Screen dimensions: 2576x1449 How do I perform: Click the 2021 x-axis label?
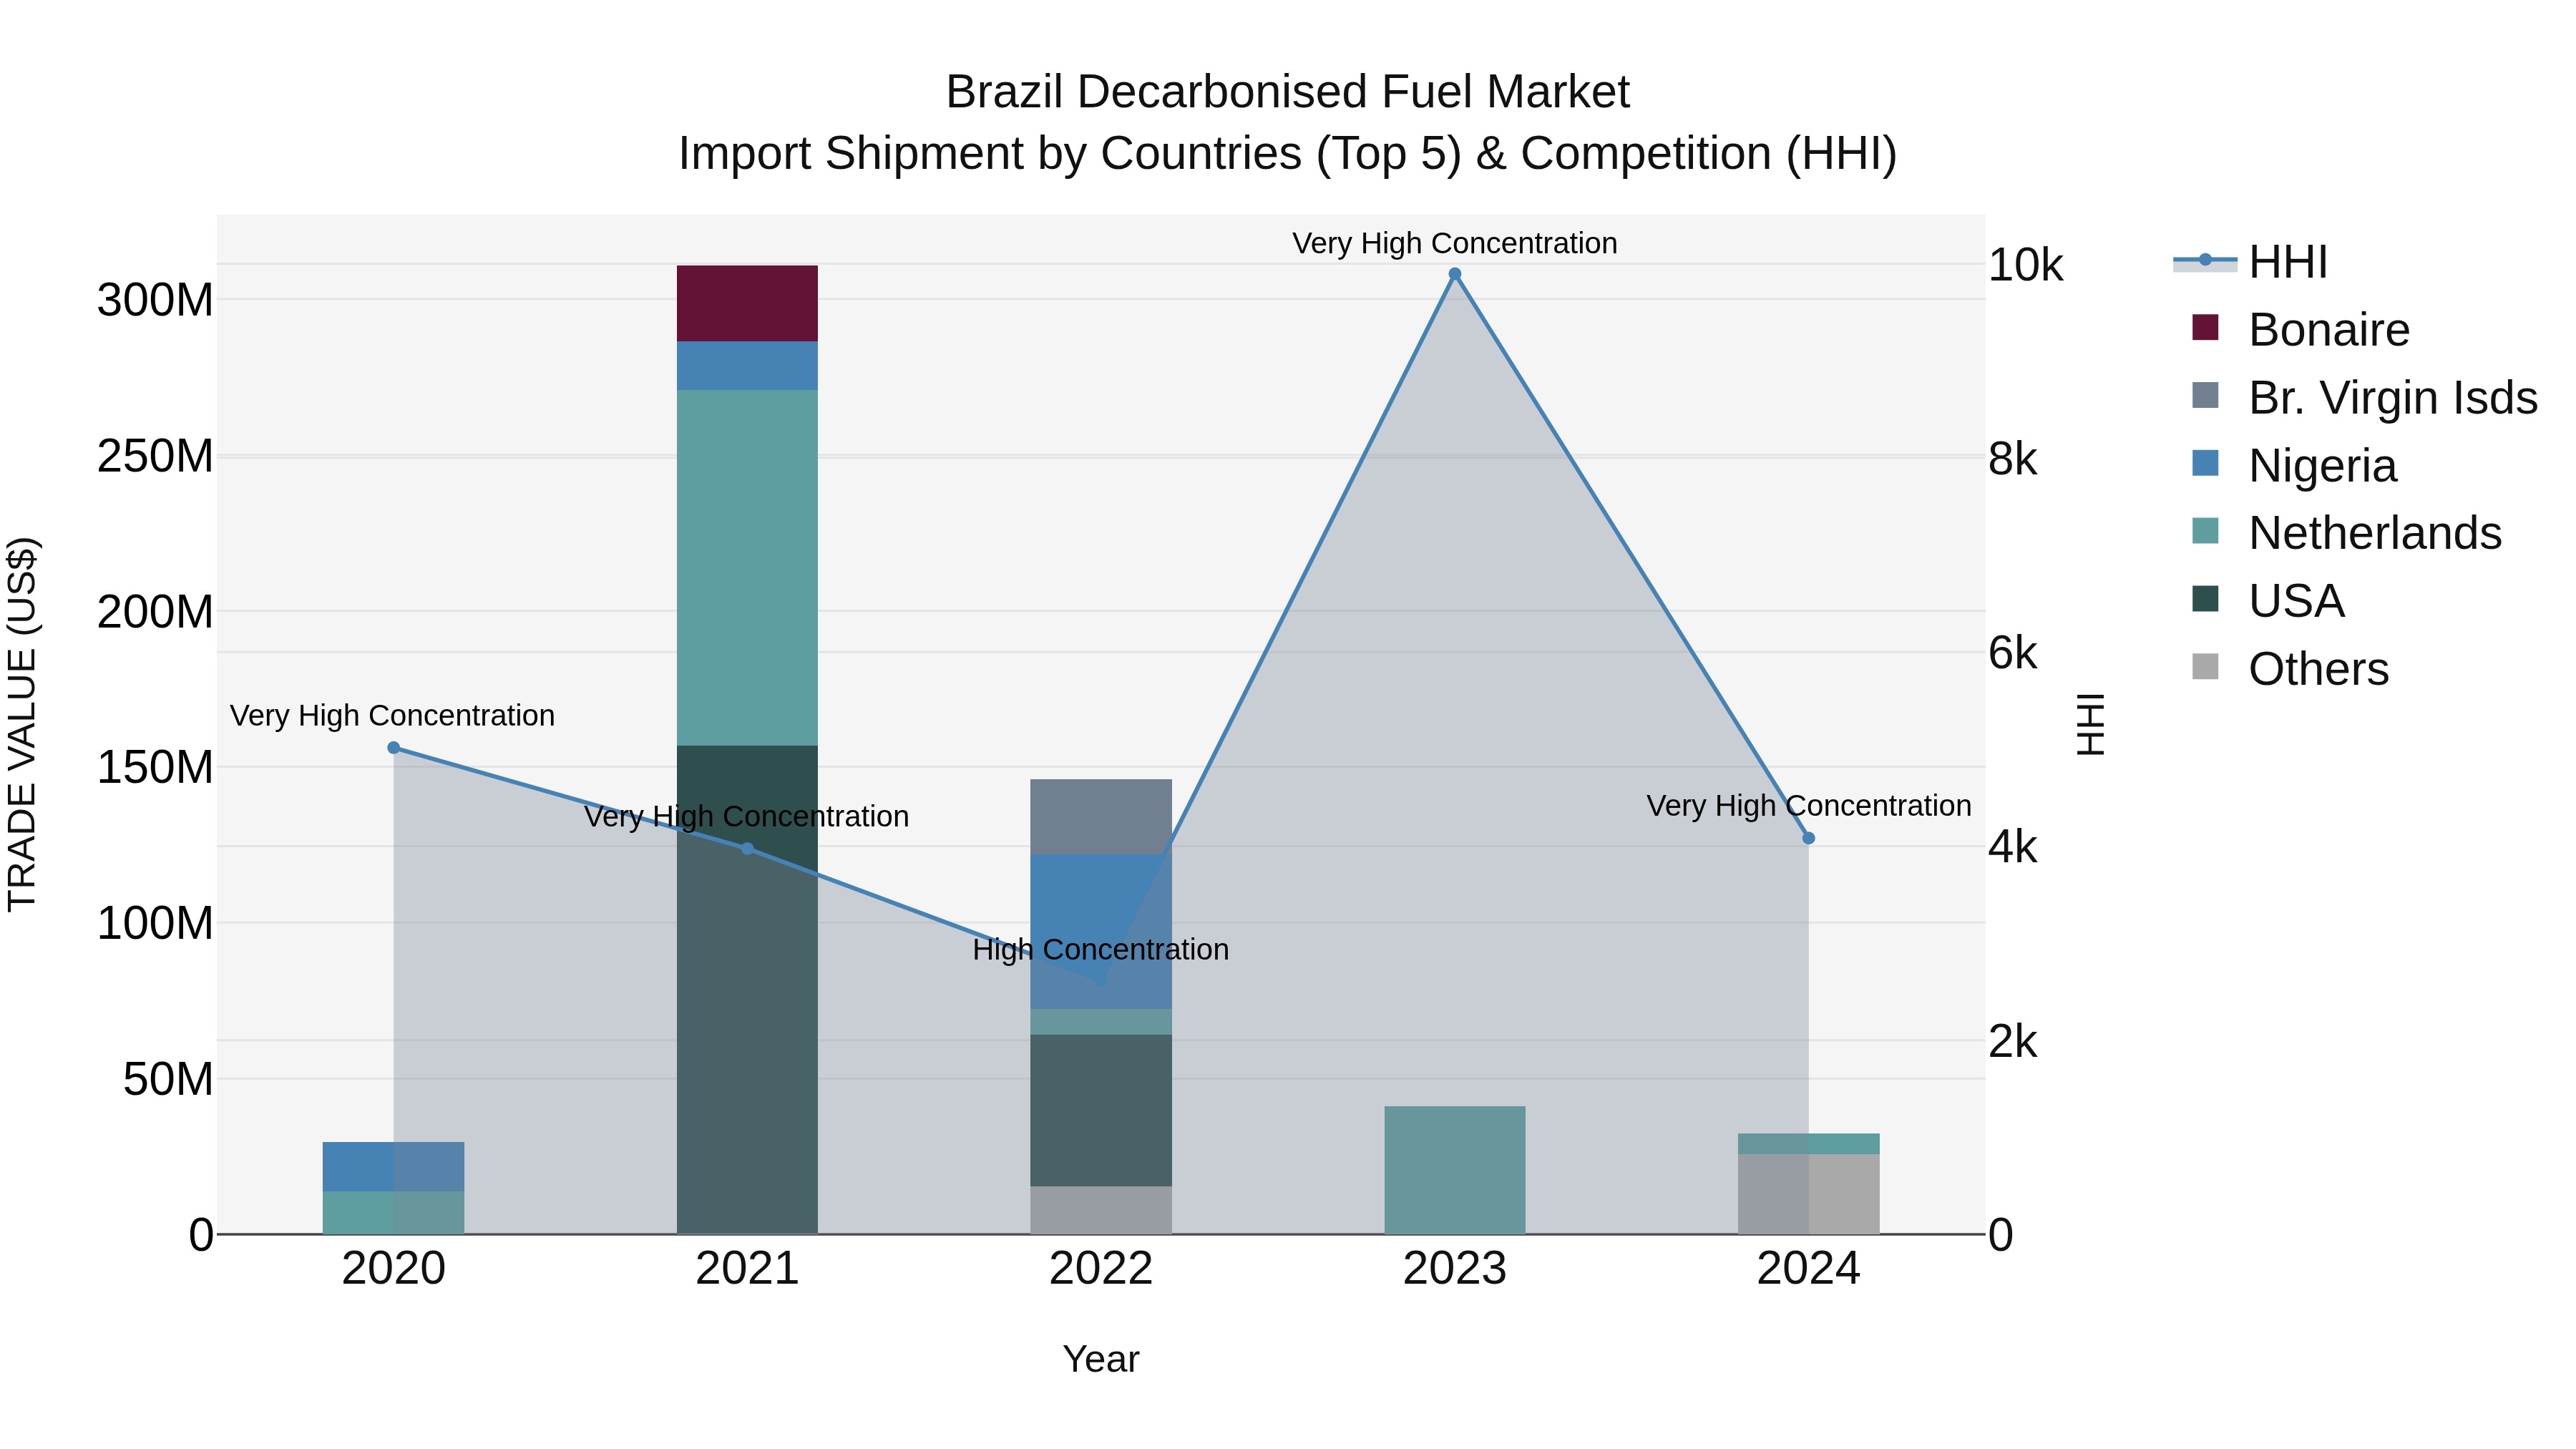(x=747, y=1269)
